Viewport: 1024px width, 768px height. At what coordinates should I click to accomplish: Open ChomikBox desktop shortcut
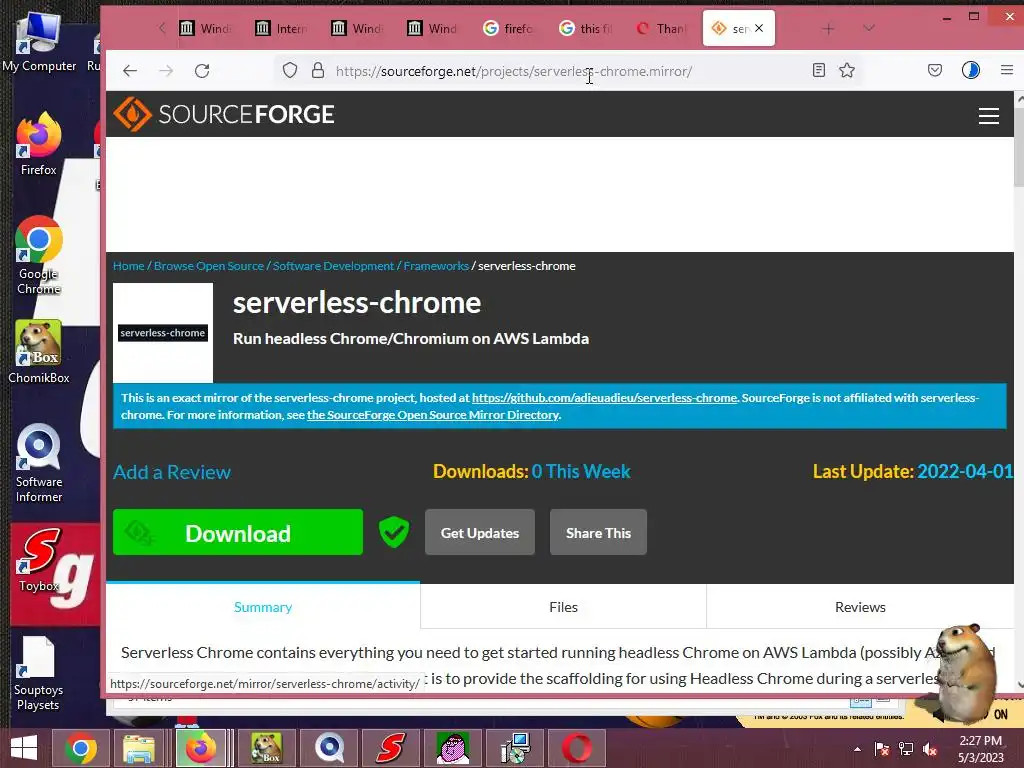point(39,351)
